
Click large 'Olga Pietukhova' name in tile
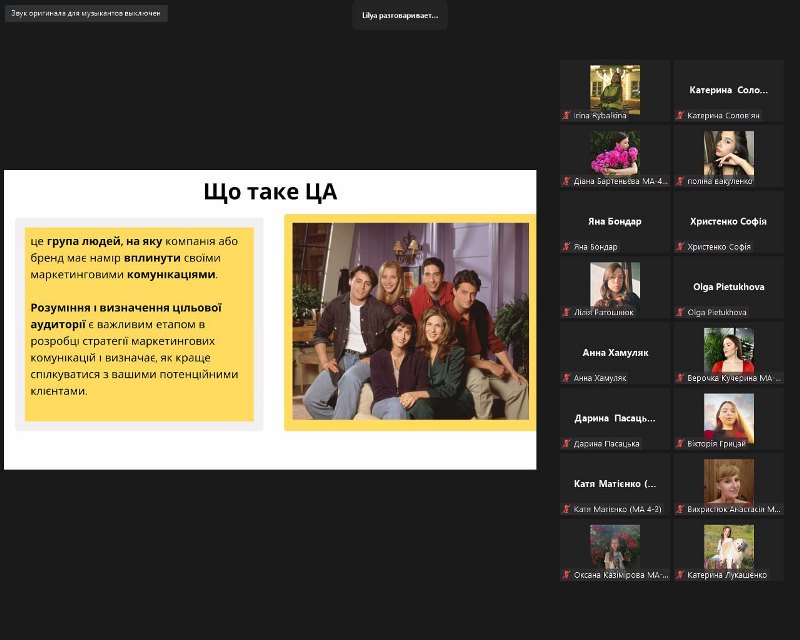click(x=729, y=287)
